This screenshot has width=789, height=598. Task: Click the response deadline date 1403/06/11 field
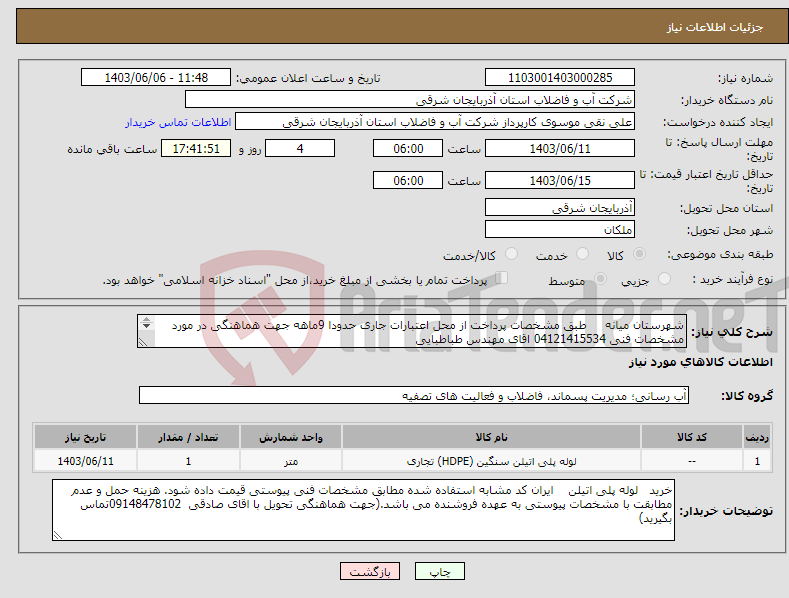tap(560, 148)
